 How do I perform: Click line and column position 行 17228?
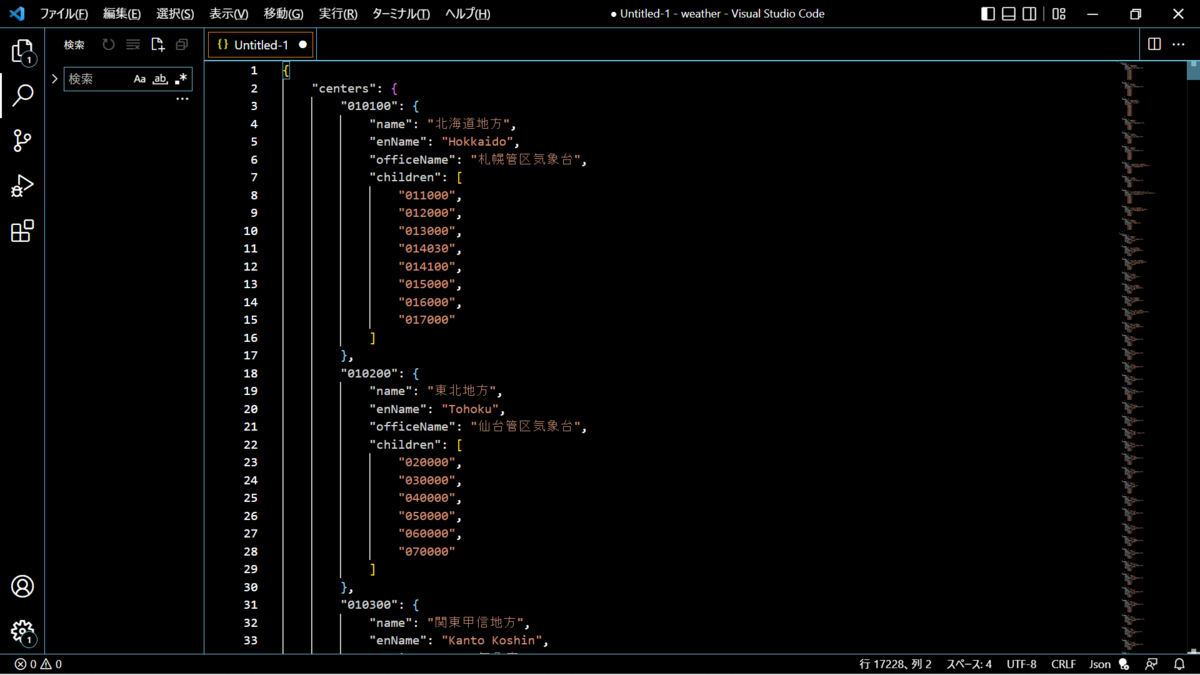[896, 664]
